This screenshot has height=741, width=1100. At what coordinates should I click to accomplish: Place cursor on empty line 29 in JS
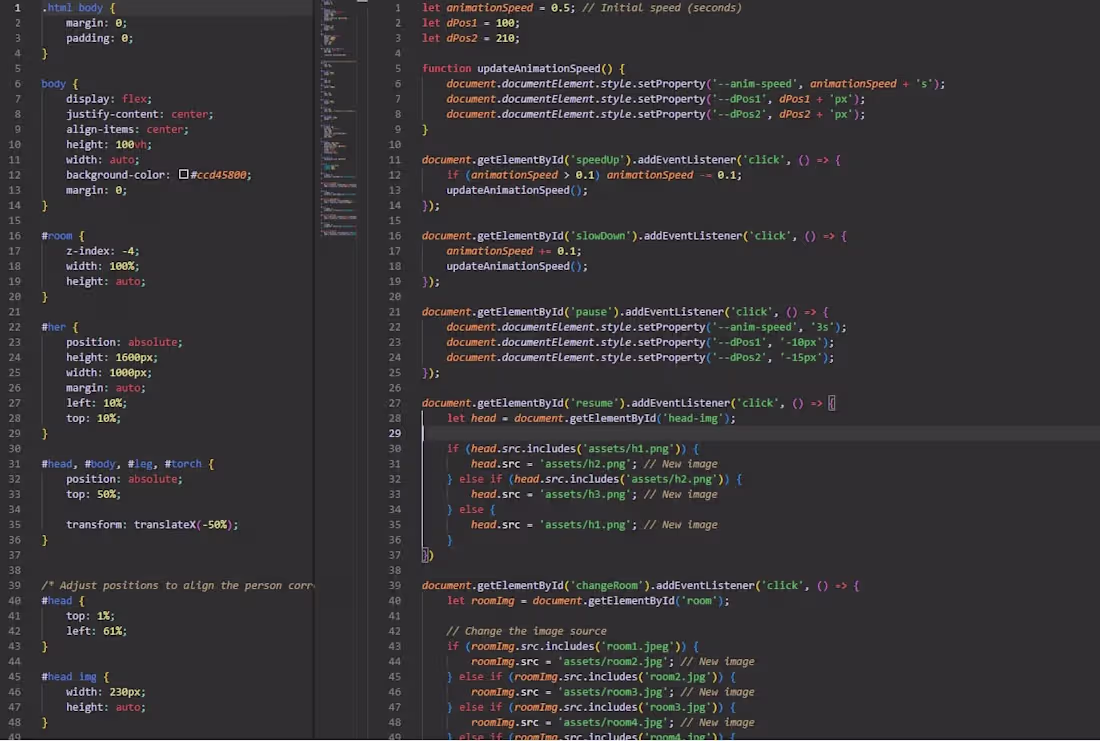tap(758, 434)
